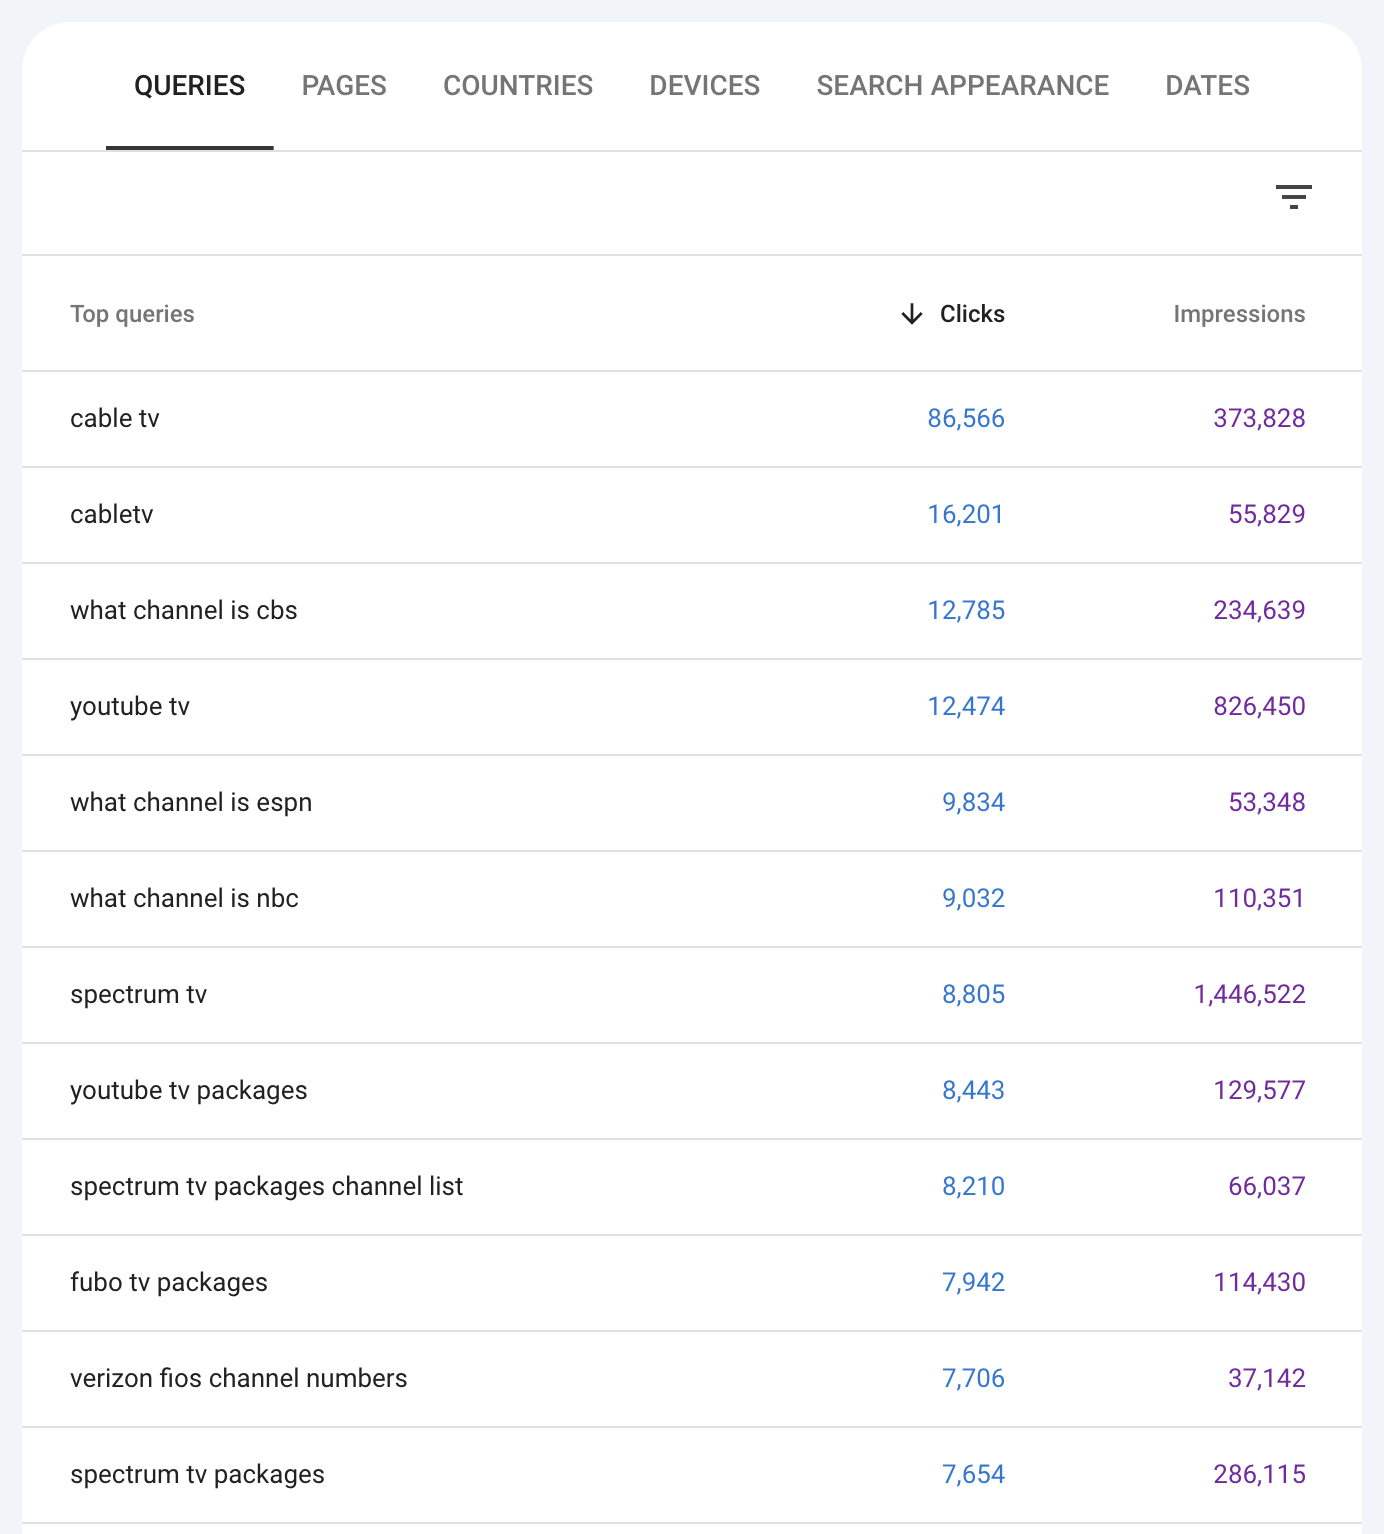This screenshot has height=1534, width=1384.
Task: Click the 8,443 clicks value
Action: [x=974, y=1090]
